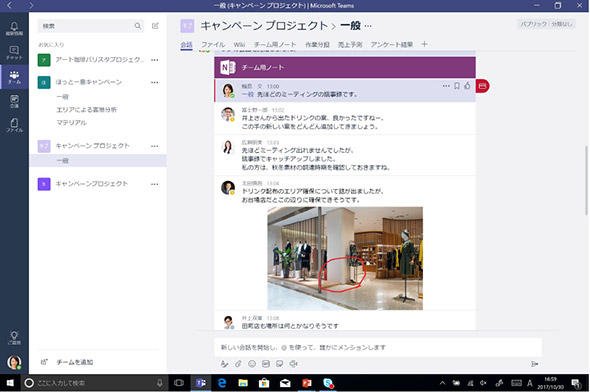Click the Cortana taskbar search box
This screenshot has height=392, width=590.
pos(94,383)
